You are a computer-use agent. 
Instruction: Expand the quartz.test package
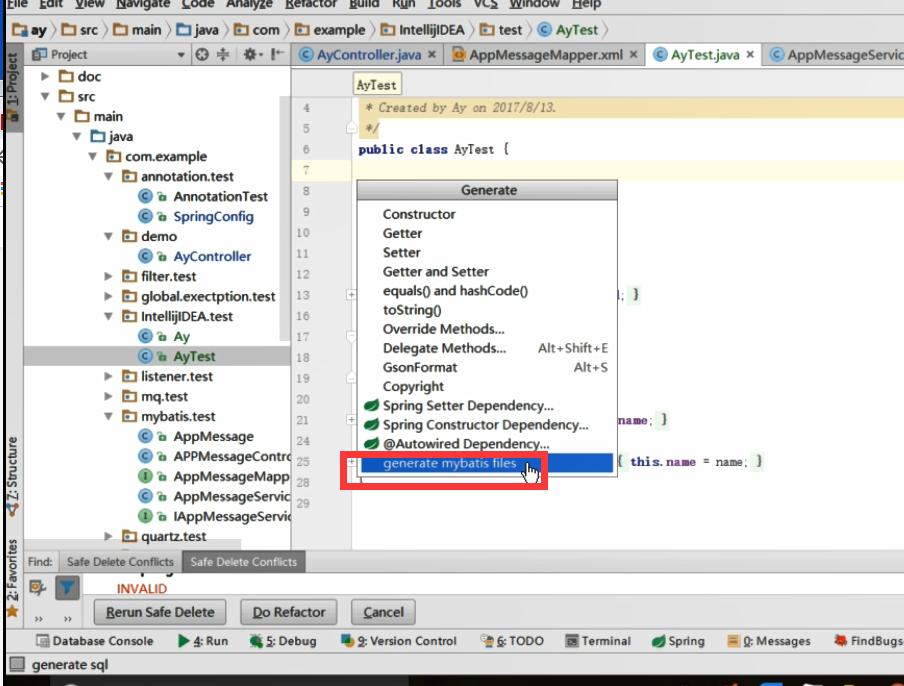click(108, 536)
